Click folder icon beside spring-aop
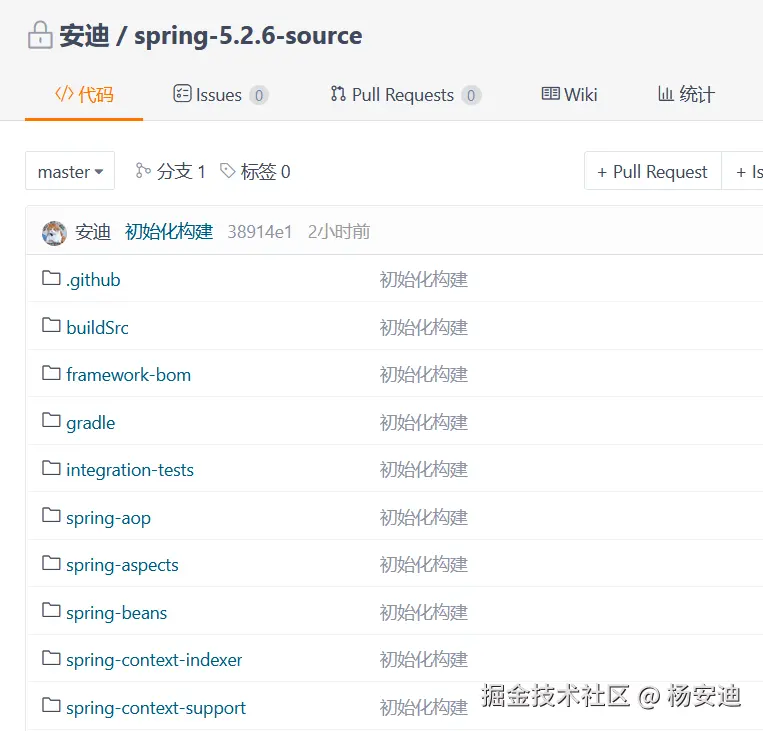763x731 pixels. (51, 515)
